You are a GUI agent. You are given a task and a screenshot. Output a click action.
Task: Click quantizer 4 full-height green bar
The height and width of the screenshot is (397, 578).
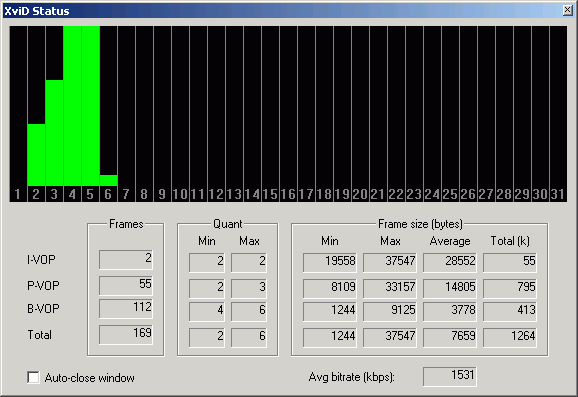tap(72, 106)
